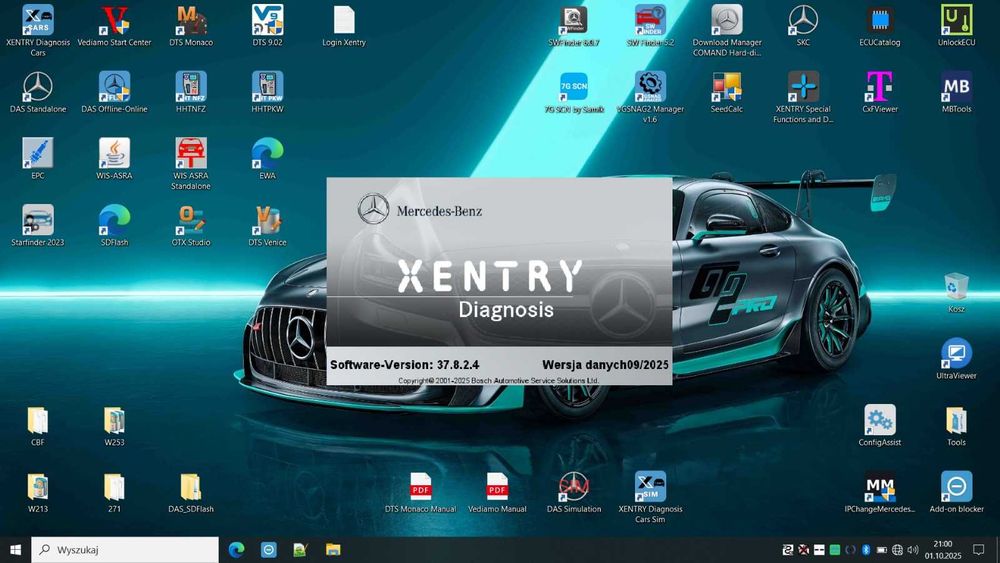1000x563 pixels.
Task: Open SW Finder 5.2 shortcut
Action: coord(650,21)
